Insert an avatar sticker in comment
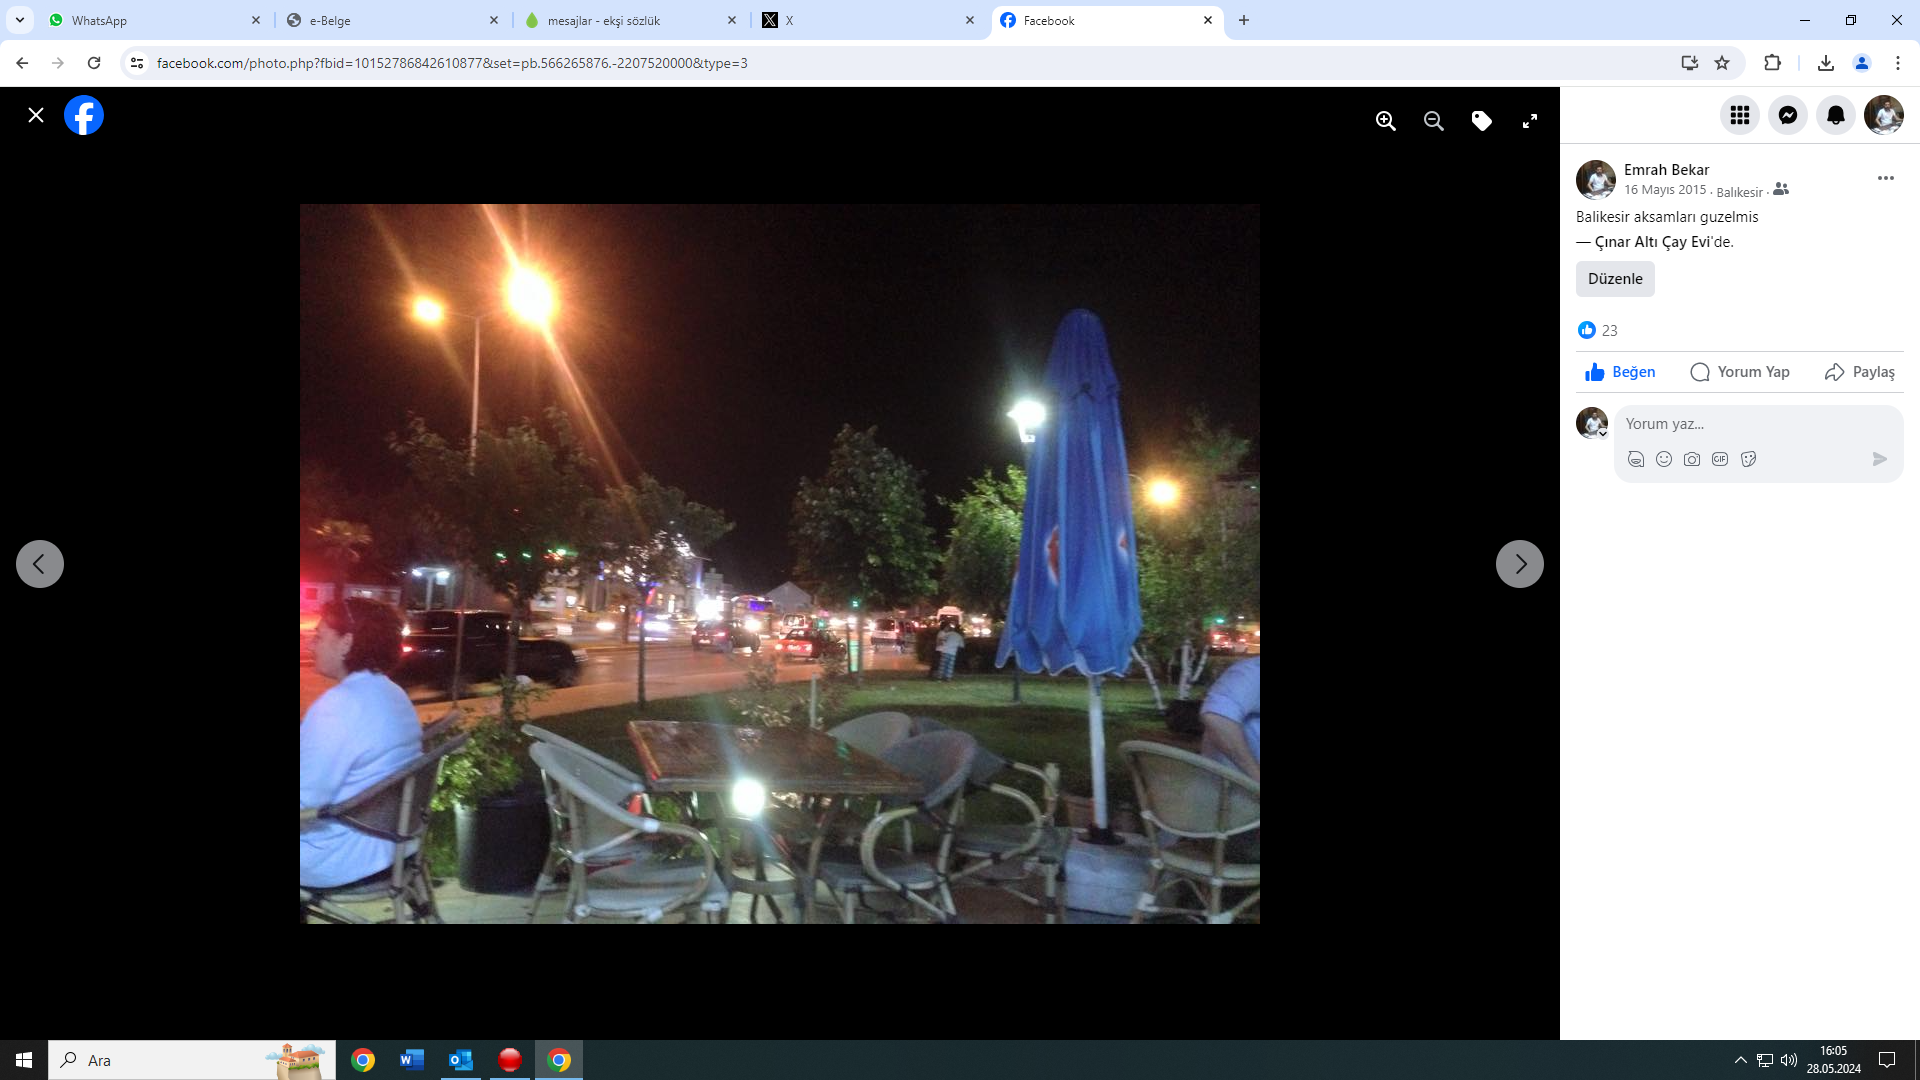The height and width of the screenshot is (1080, 1920). coord(1635,459)
